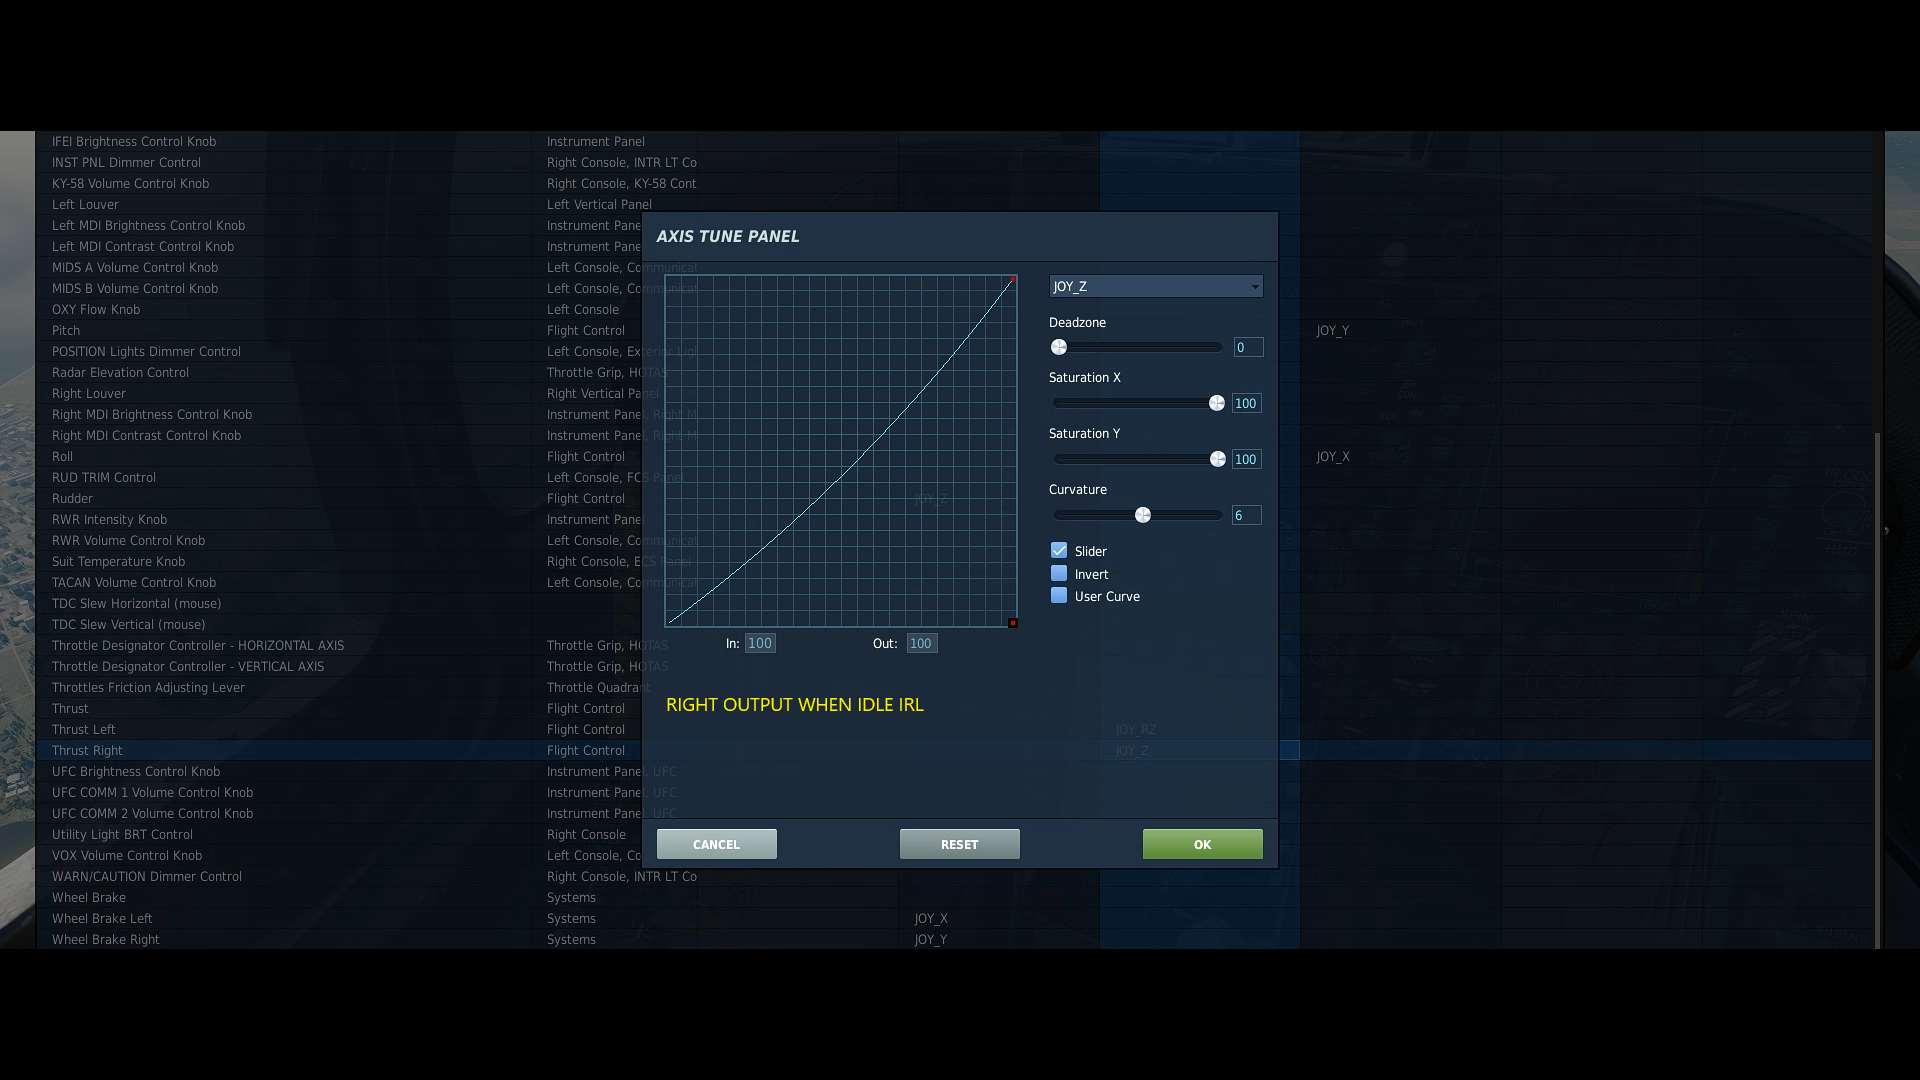This screenshot has width=1920, height=1080.
Task: Select KY-58 Volume Control Knob row
Action: (x=954, y=183)
